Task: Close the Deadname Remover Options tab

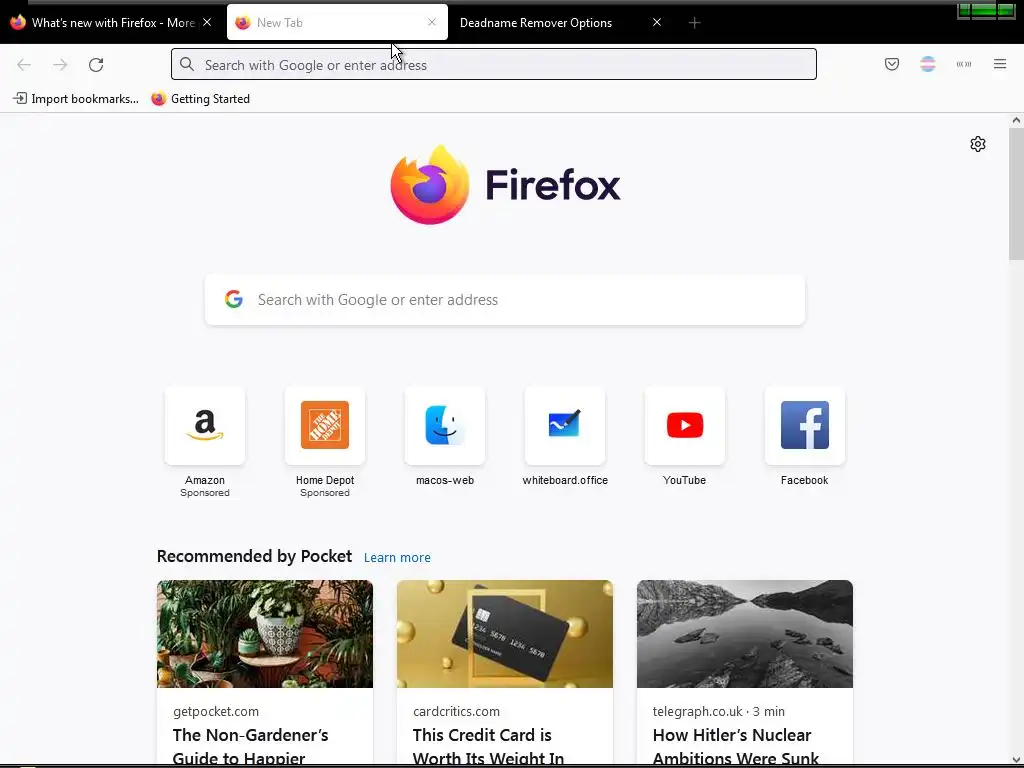Action: pos(657,22)
